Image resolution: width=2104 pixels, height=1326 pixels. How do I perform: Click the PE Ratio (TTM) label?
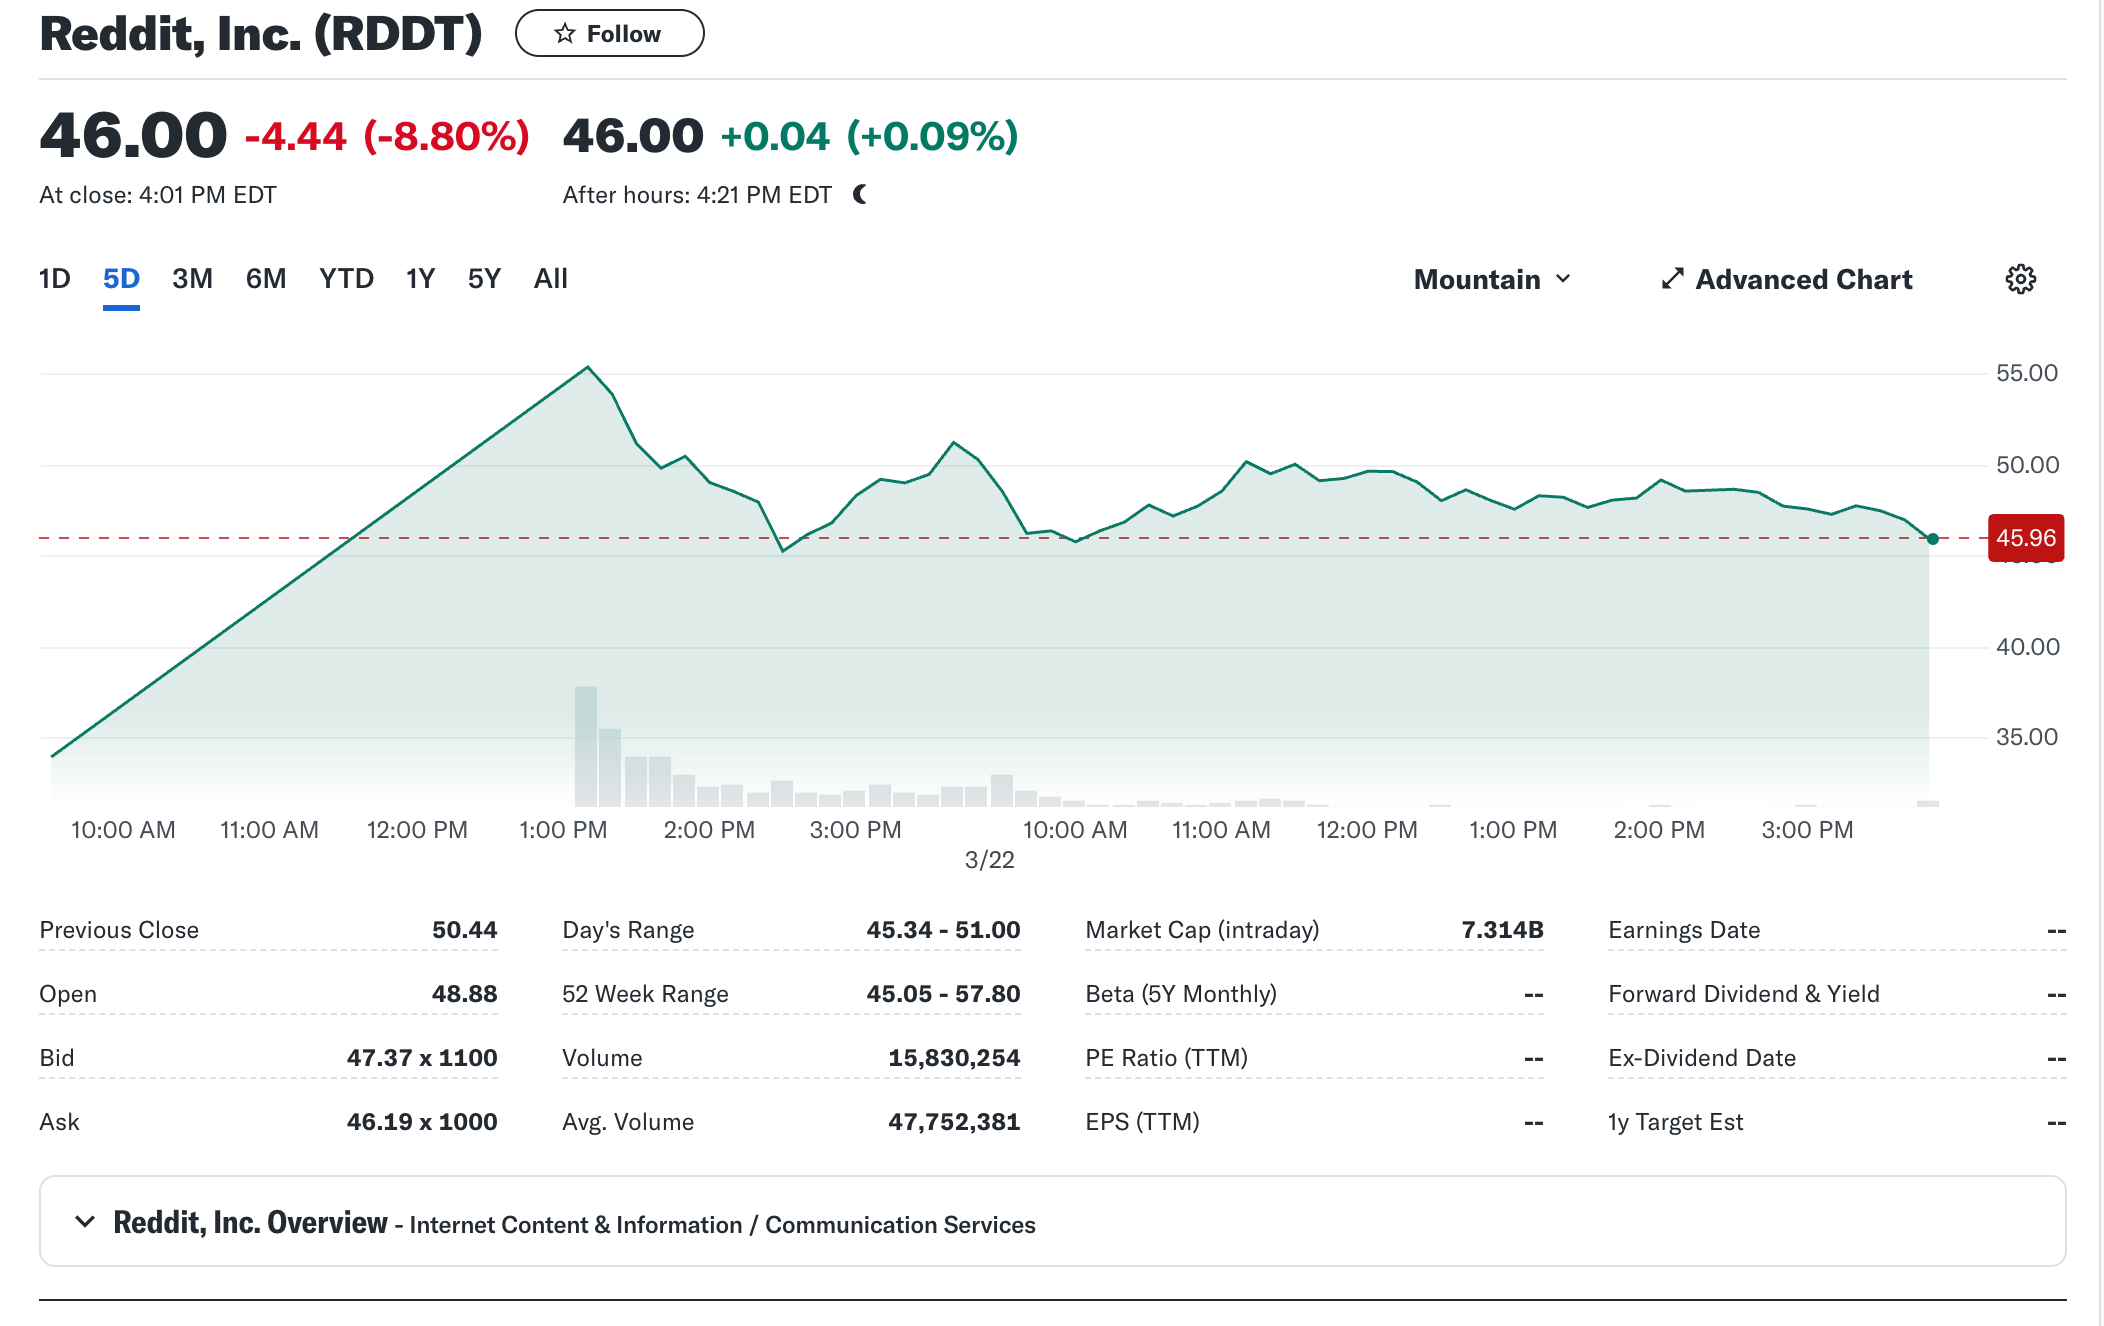[x=1166, y=1058]
